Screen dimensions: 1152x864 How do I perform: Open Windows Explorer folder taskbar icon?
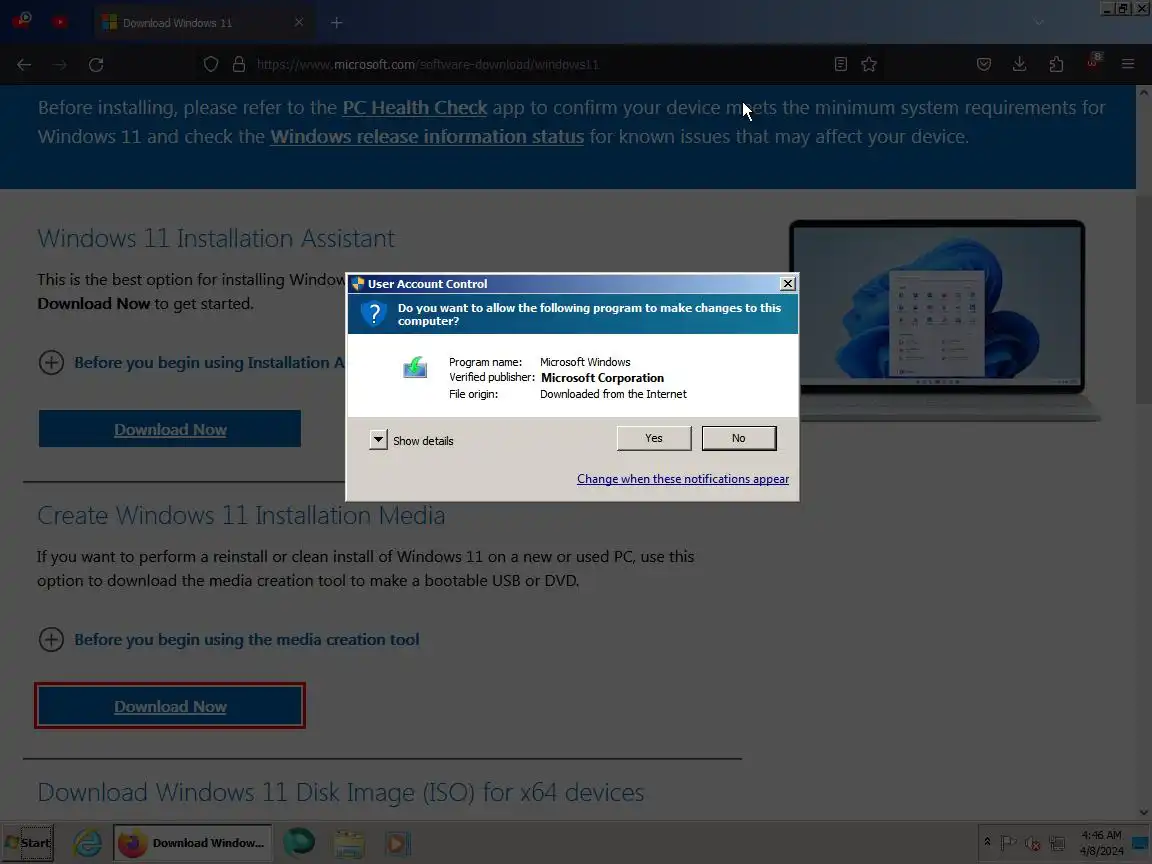click(349, 843)
